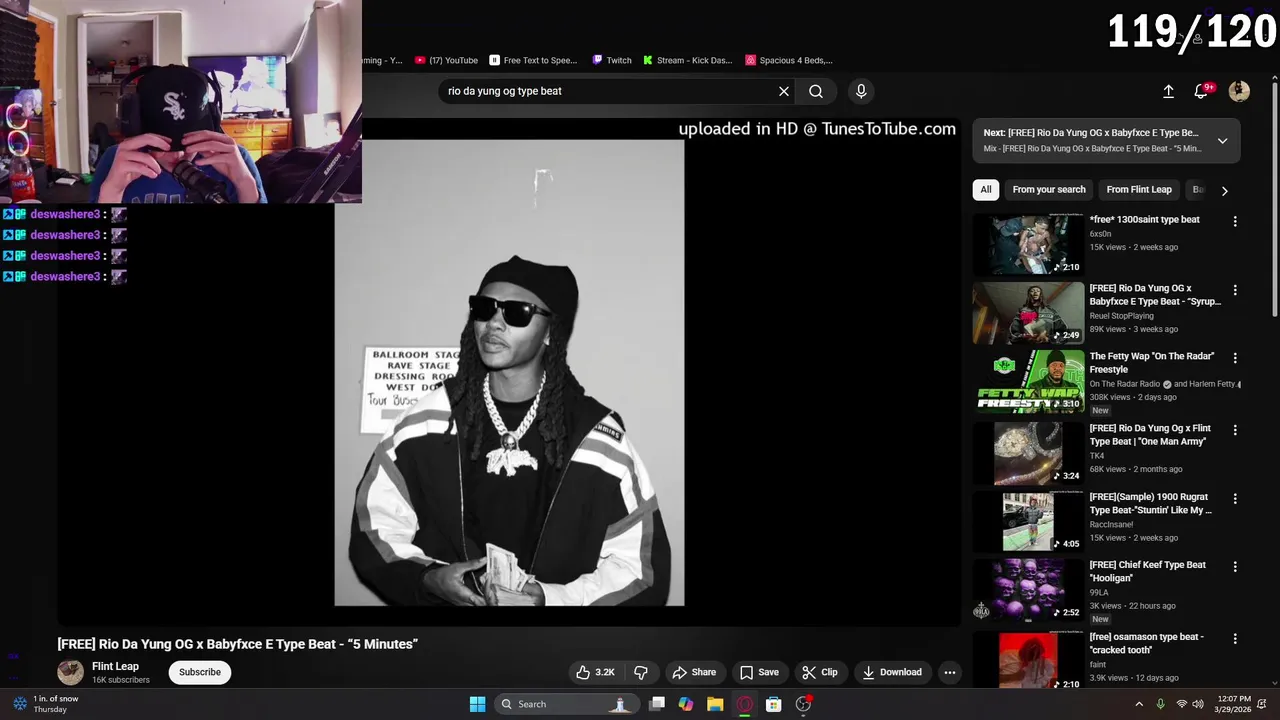Open options for Chief Keef Hooligan video

point(1235,566)
